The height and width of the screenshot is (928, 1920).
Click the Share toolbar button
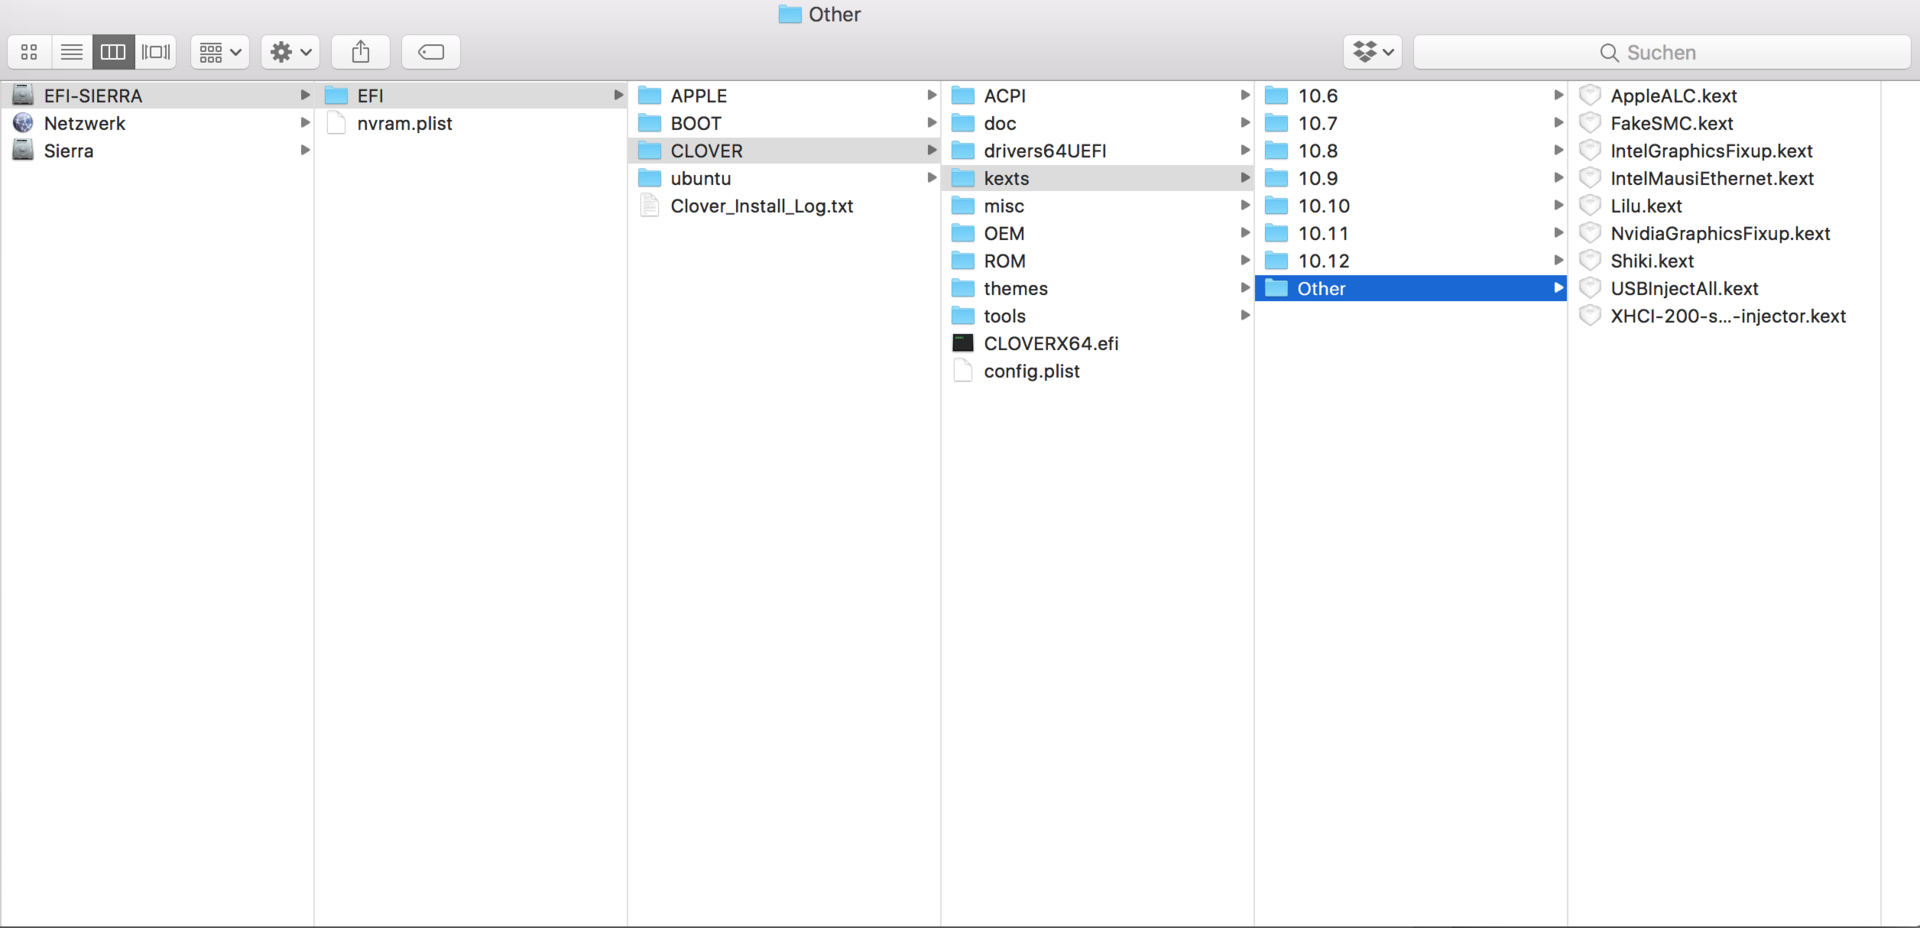tap(361, 52)
